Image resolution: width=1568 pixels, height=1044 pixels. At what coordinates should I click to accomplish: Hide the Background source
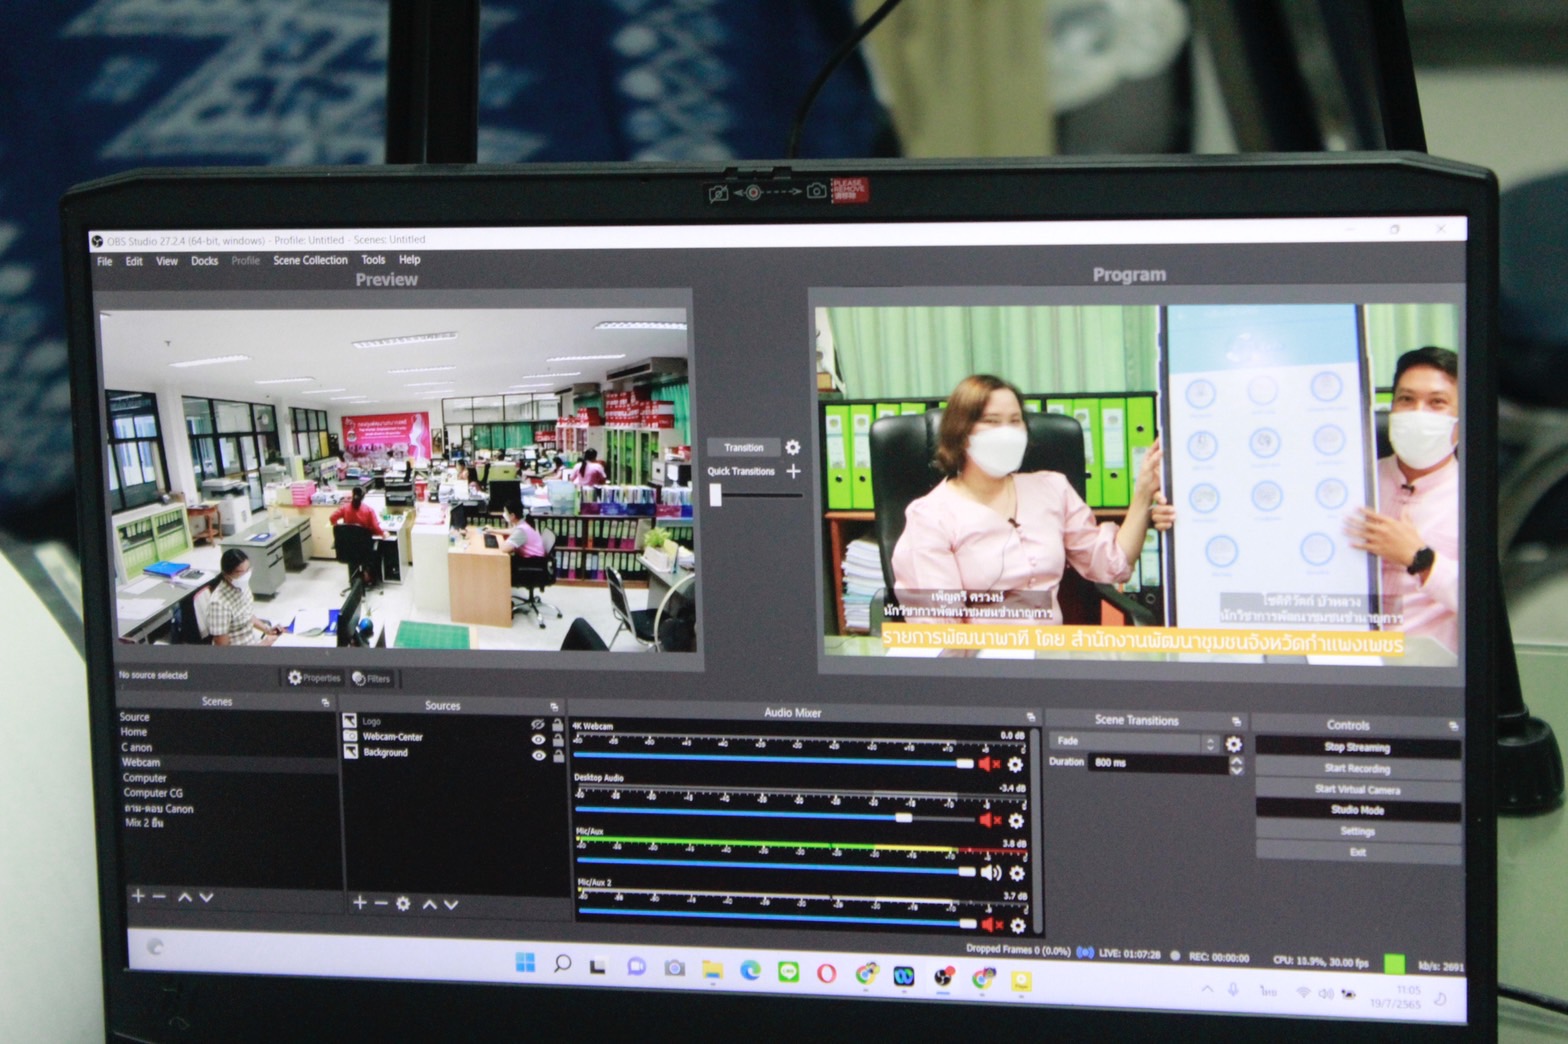coord(538,755)
